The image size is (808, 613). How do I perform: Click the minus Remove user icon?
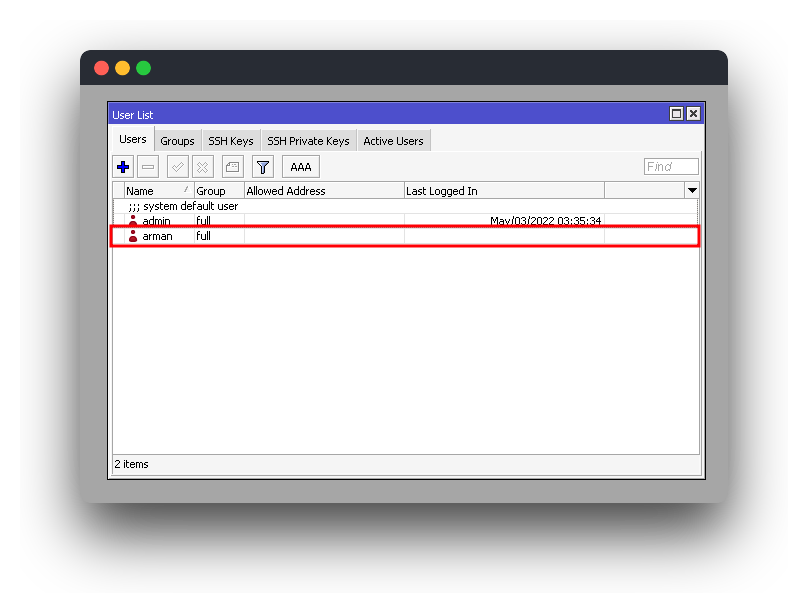[148, 167]
